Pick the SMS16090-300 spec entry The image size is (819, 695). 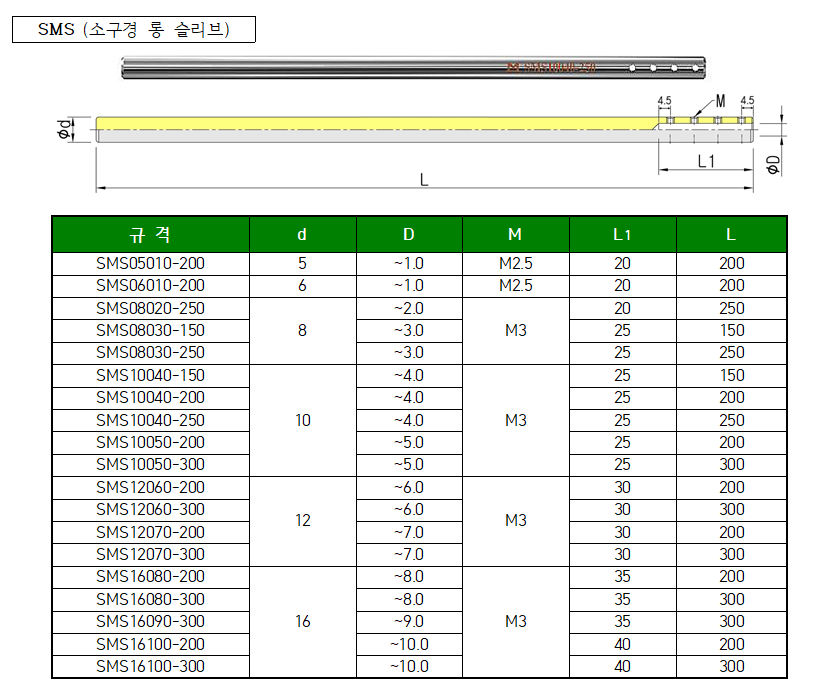click(150, 621)
